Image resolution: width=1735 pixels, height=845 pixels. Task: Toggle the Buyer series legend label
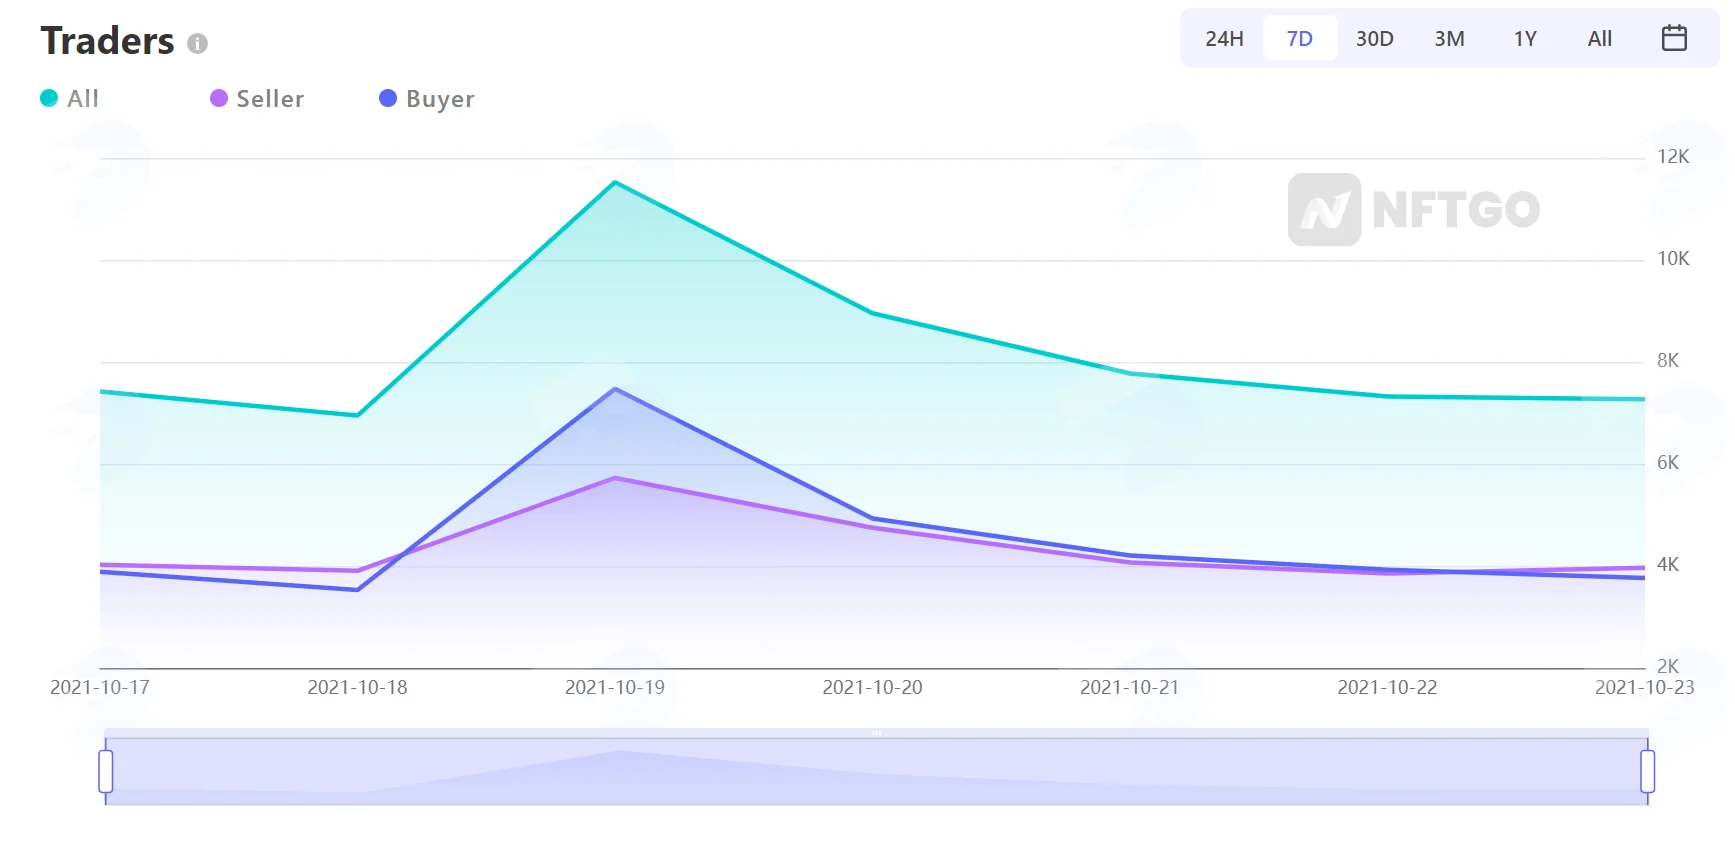tap(440, 99)
